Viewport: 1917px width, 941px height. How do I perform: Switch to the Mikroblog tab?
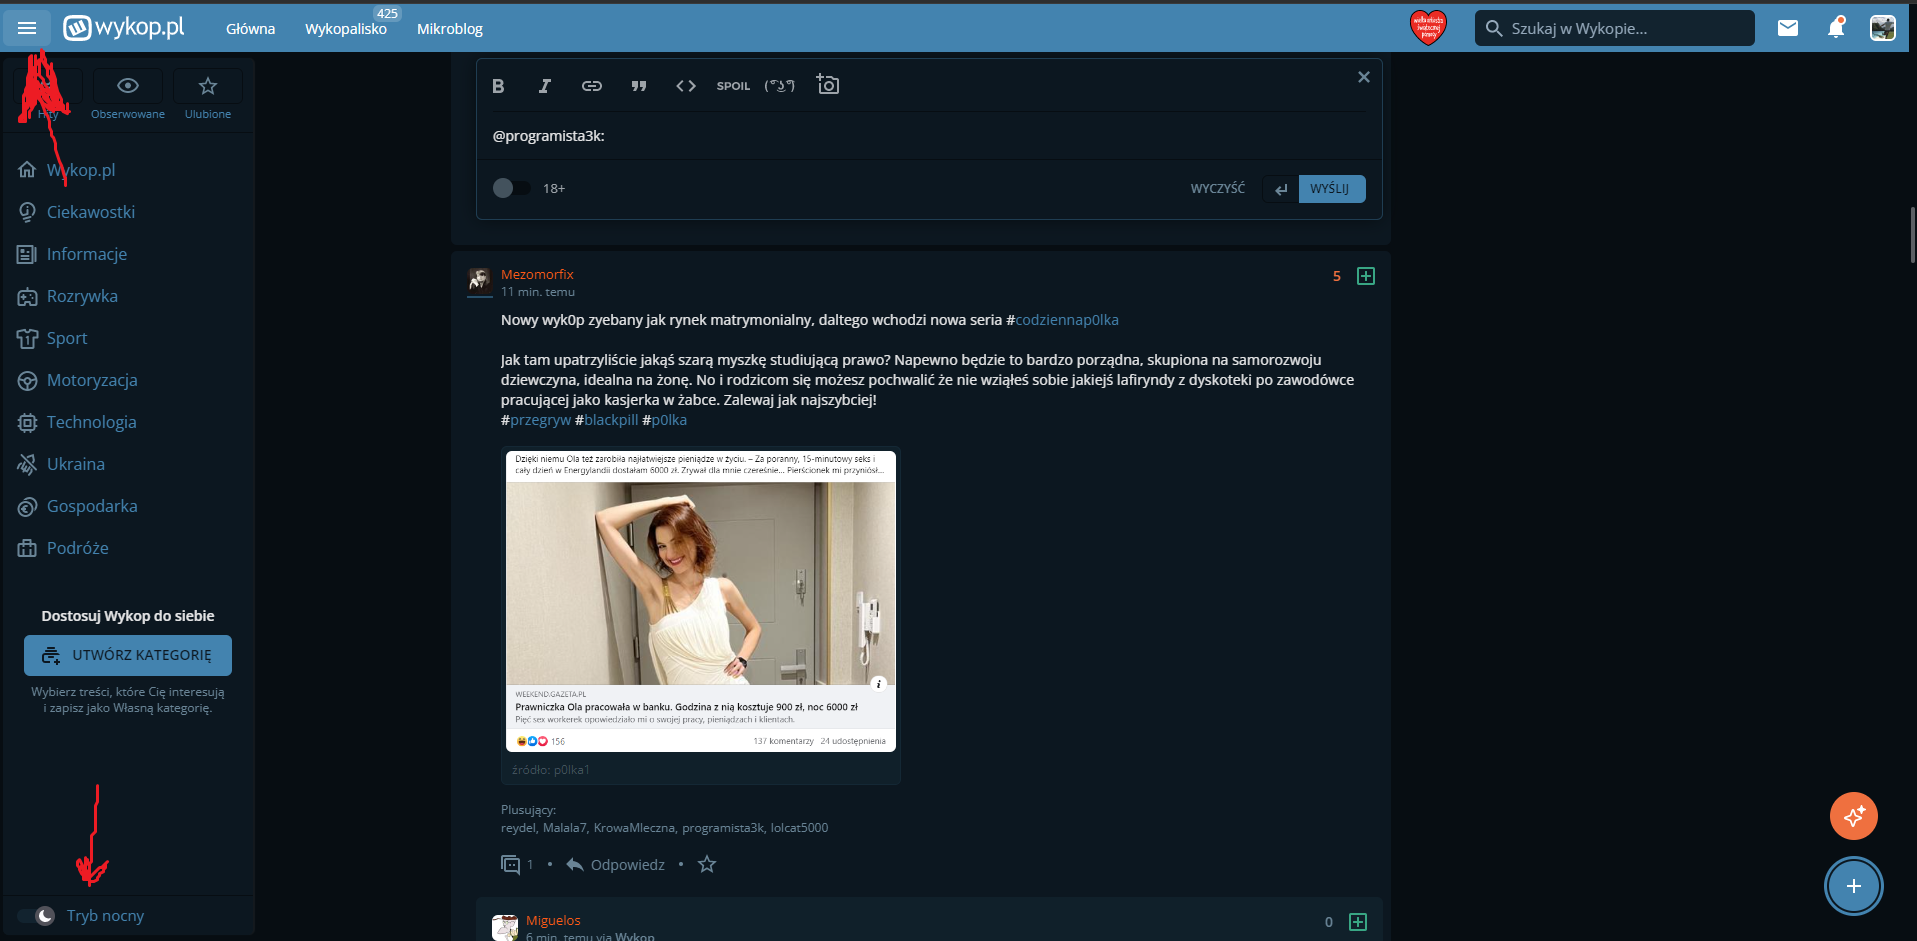click(x=449, y=29)
